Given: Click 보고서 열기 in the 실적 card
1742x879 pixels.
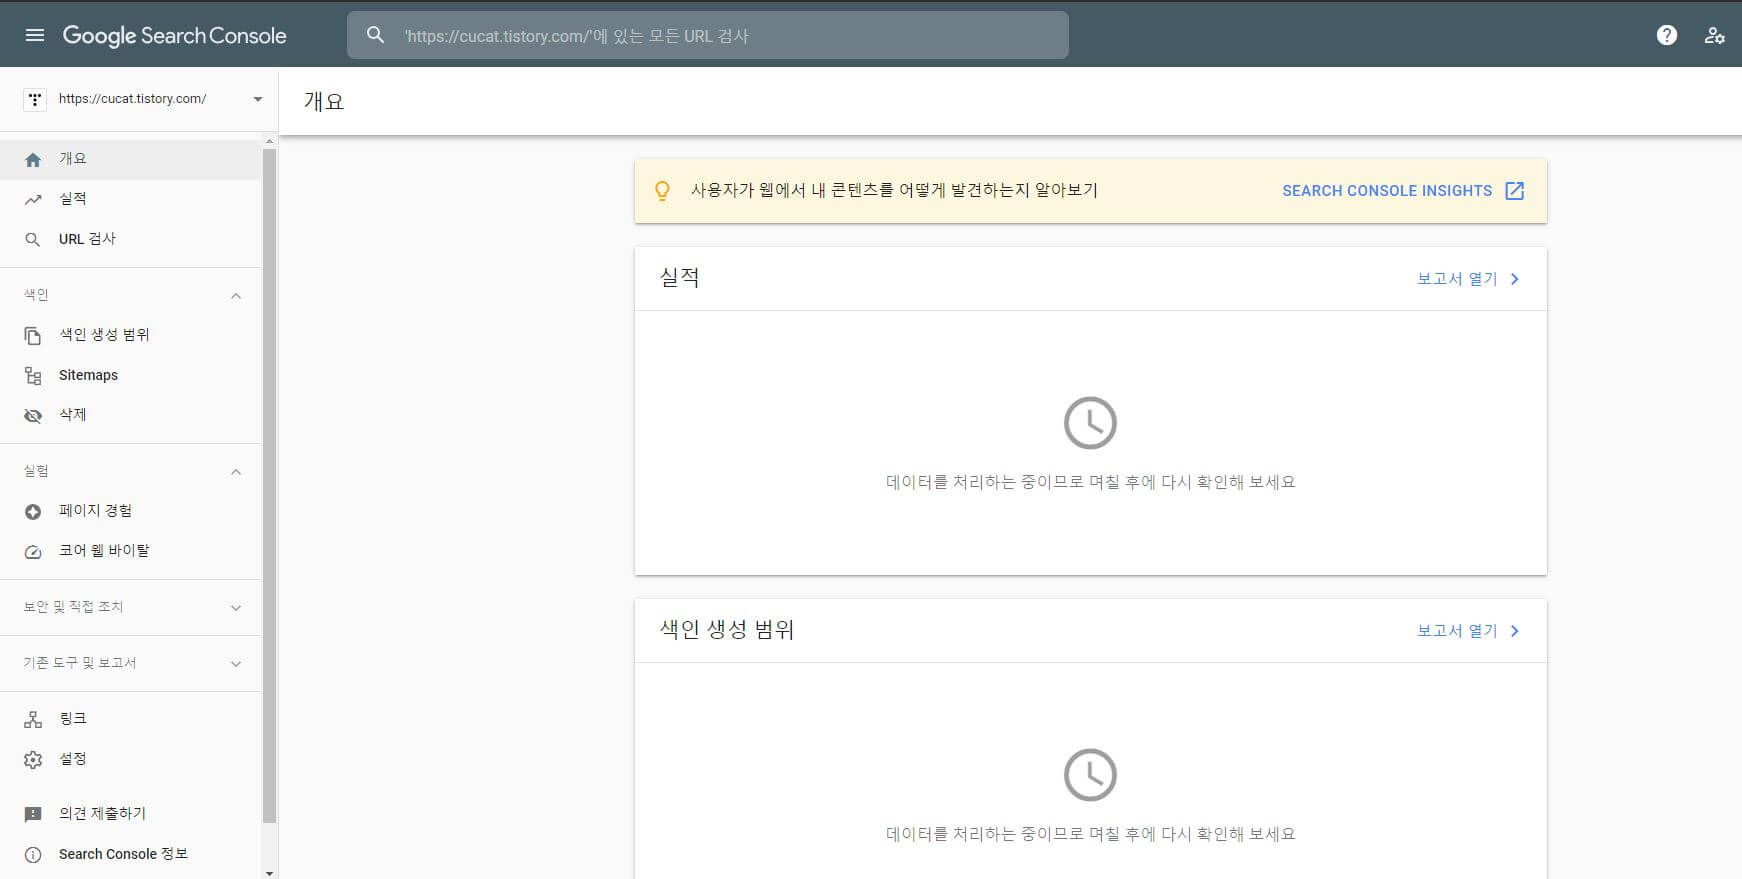Looking at the screenshot, I should pyautogui.click(x=1457, y=279).
